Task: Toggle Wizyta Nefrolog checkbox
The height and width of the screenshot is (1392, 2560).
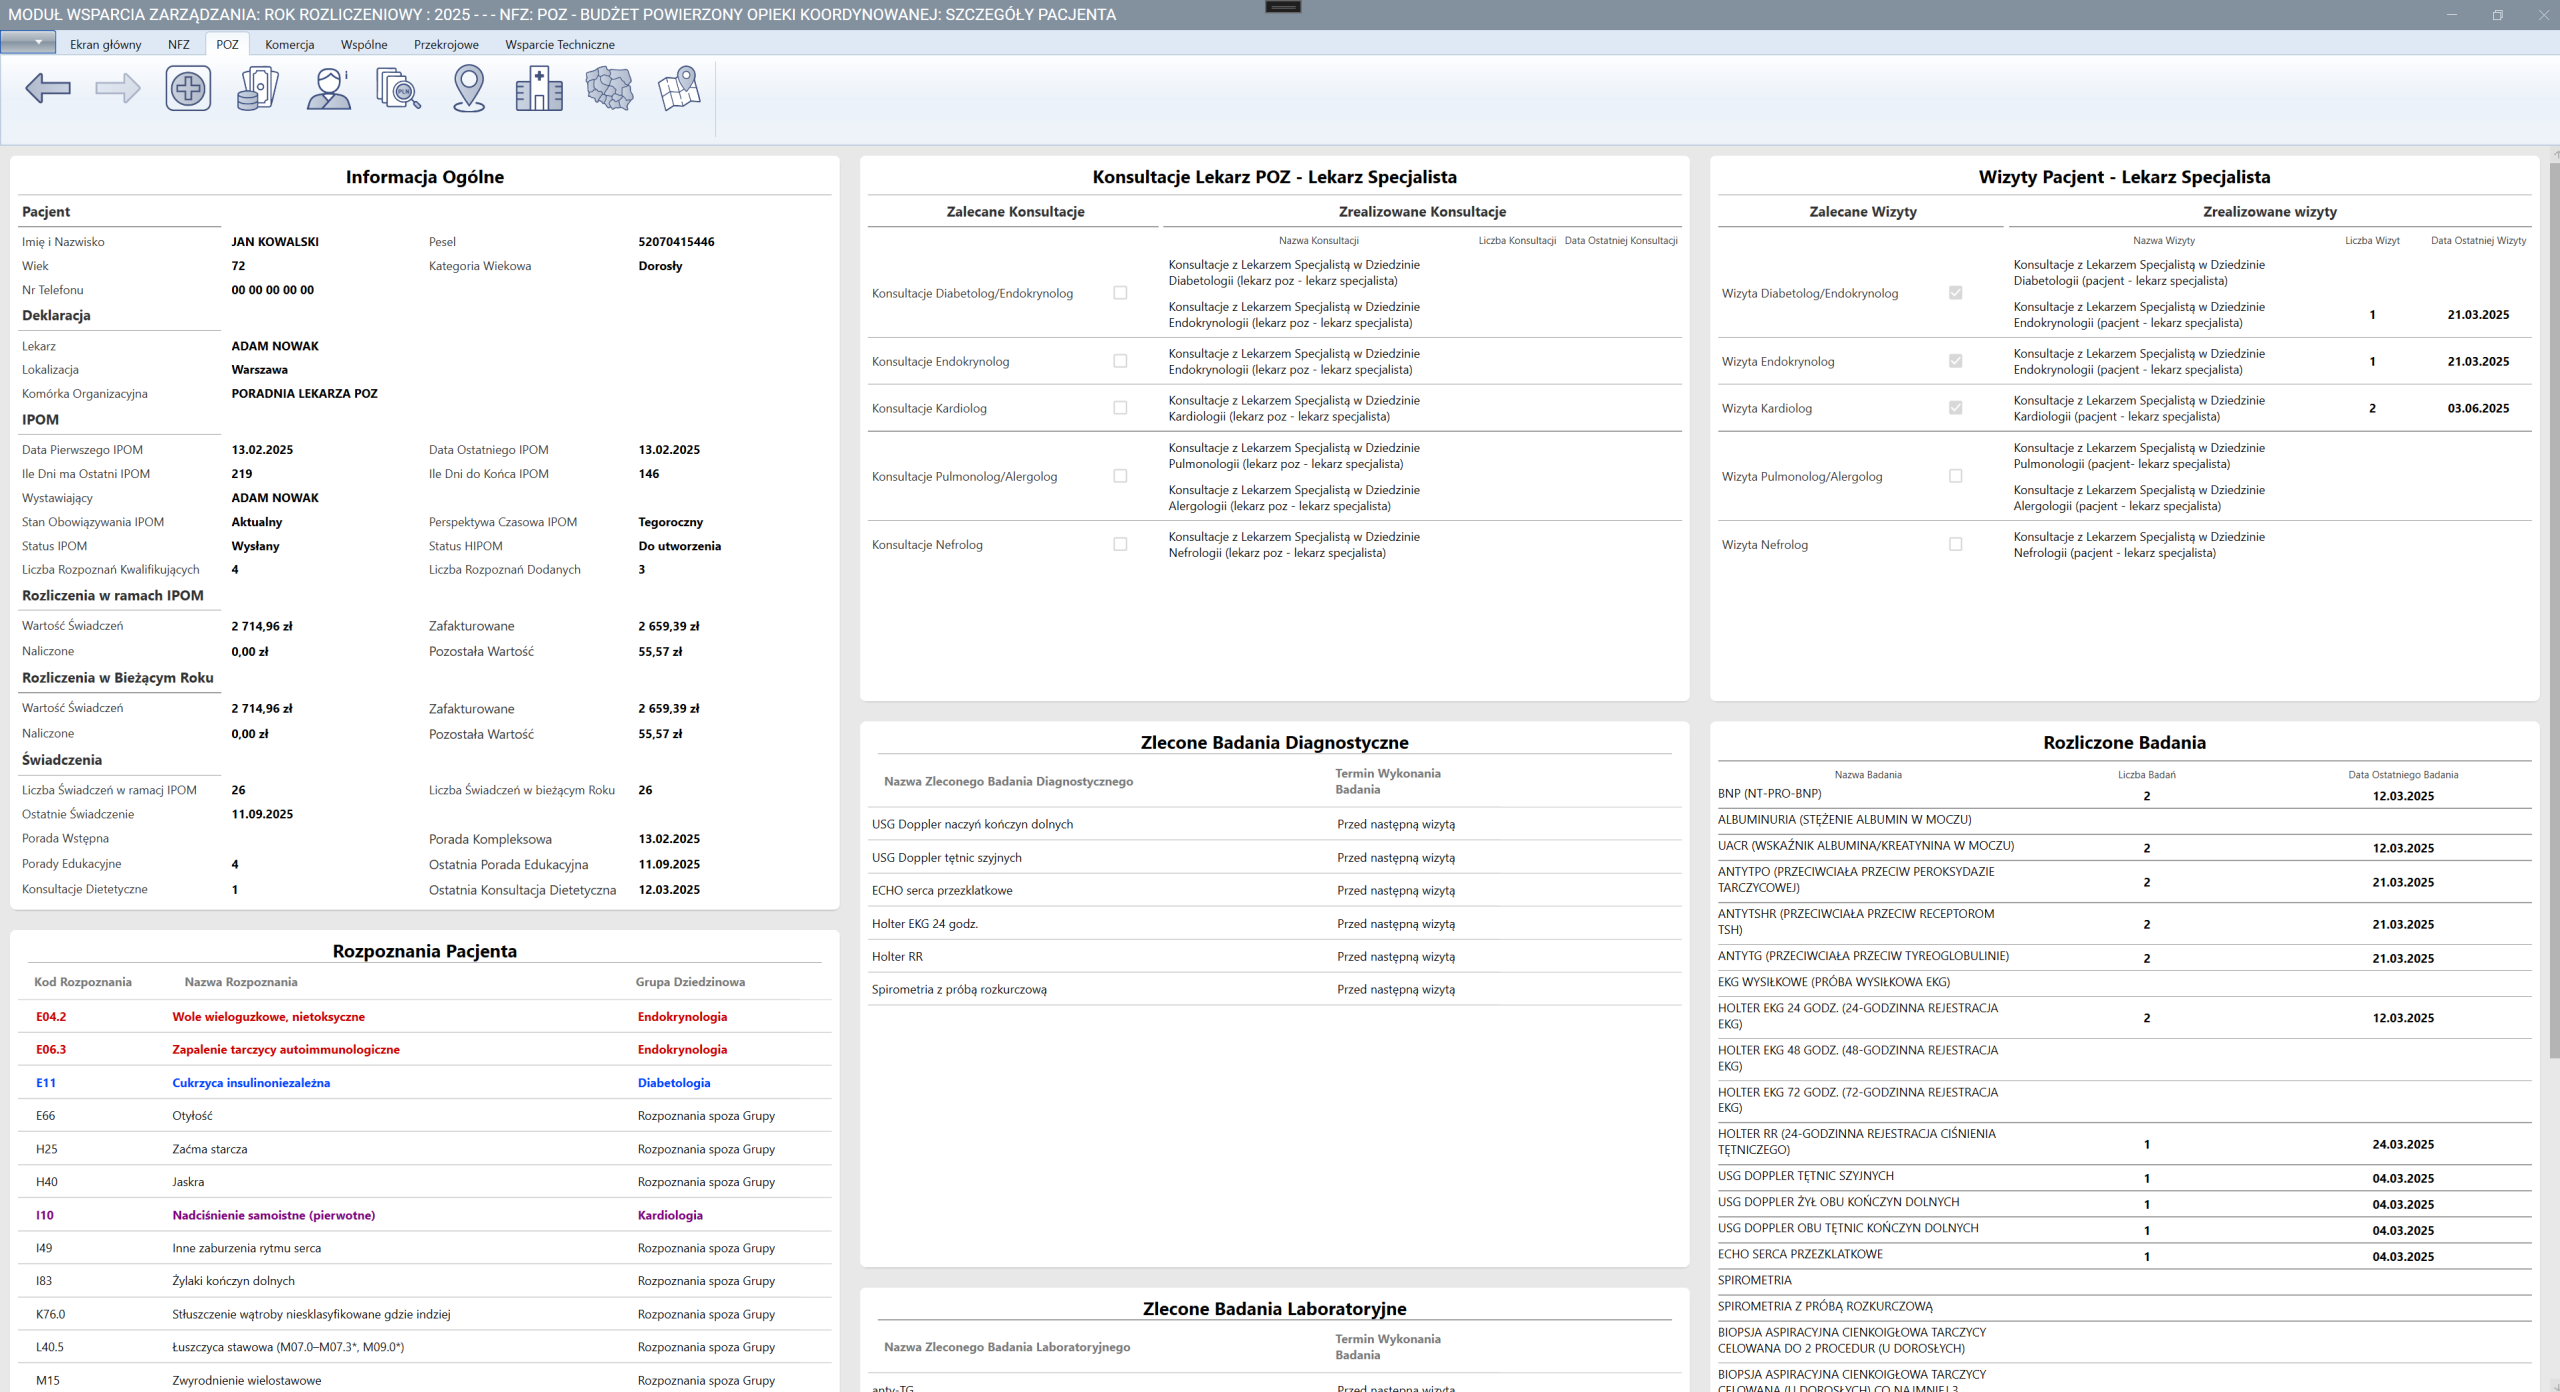Action: click(1956, 544)
